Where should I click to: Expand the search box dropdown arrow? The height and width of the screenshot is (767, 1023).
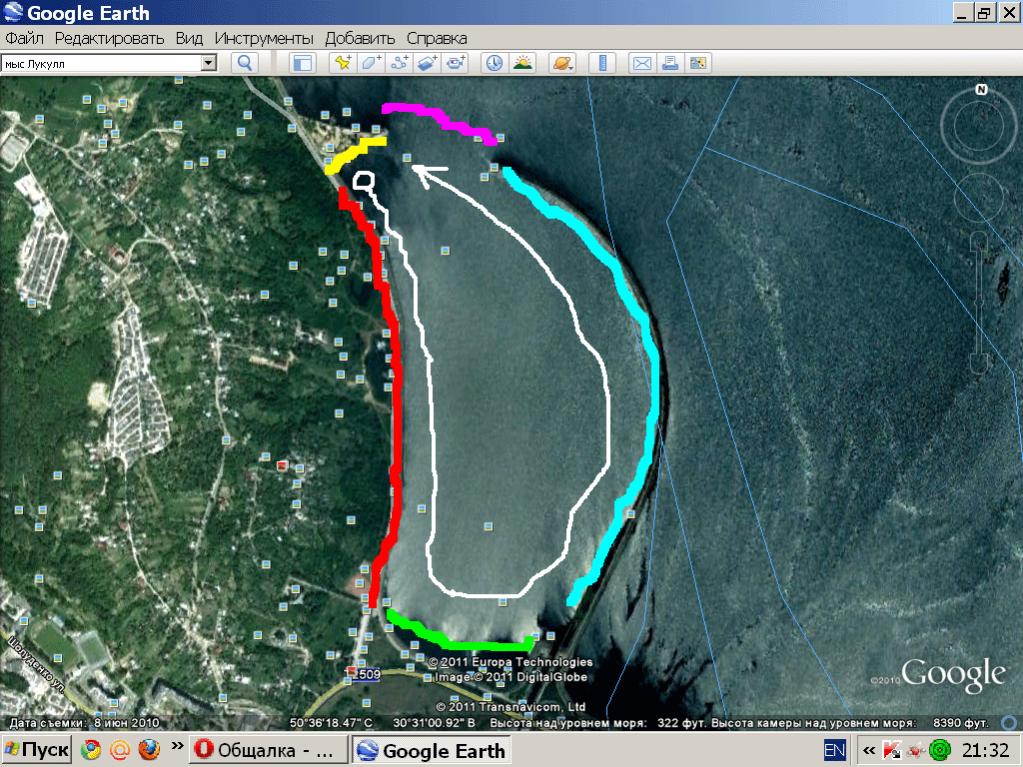pyautogui.click(x=209, y=63)
